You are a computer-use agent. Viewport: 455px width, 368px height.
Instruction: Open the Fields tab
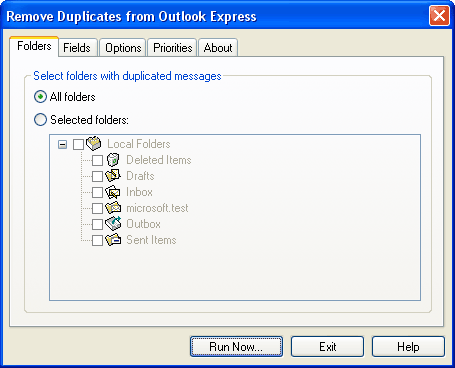point(77,48)
